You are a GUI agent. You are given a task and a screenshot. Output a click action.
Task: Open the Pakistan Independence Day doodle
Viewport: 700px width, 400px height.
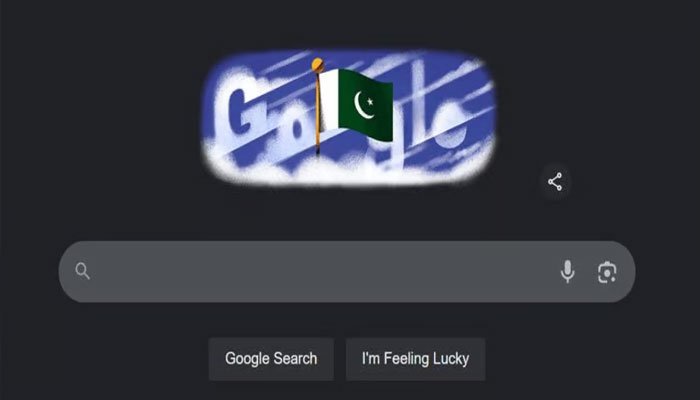pos(349,118)
